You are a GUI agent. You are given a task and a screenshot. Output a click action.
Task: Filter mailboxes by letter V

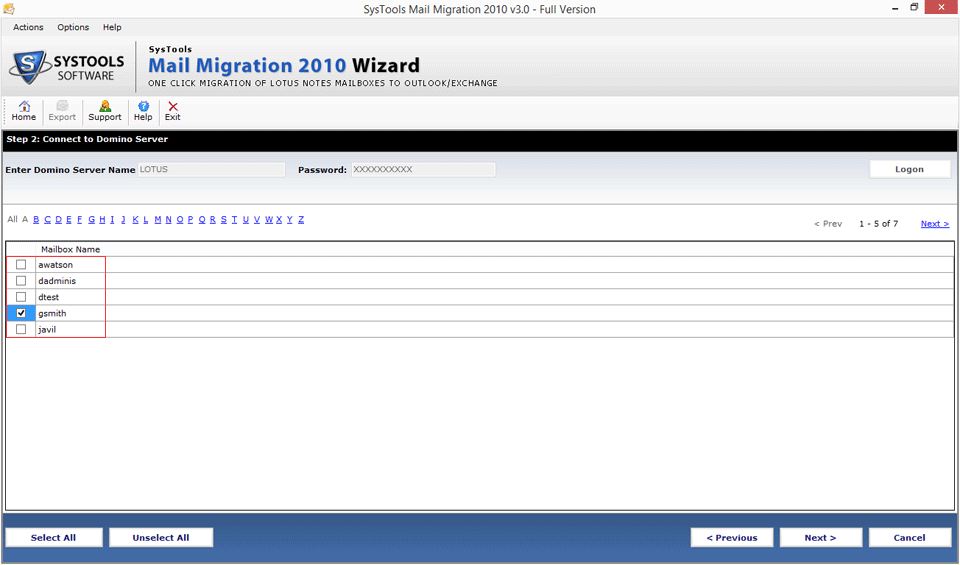[x=257, y=219]
